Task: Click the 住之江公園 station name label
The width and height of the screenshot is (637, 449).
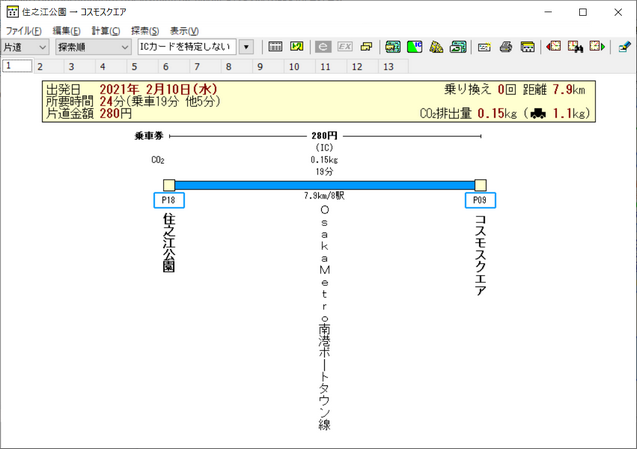Action: pyautogui.click(x=169, y=243)
